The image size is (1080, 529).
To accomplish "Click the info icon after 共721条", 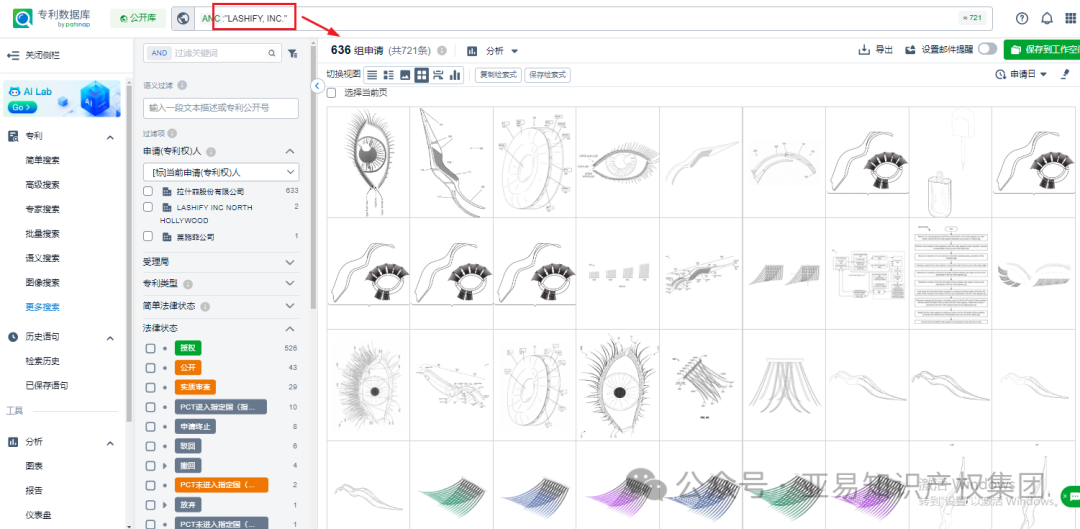I will (x=442, y=51).
